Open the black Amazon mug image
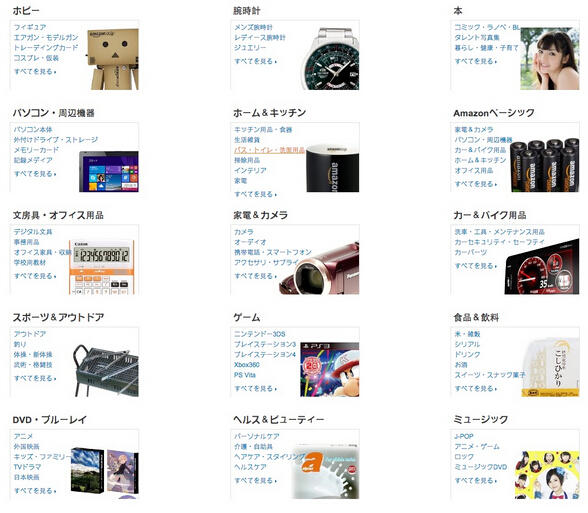 pyautogui.click(x=333, y=168)
